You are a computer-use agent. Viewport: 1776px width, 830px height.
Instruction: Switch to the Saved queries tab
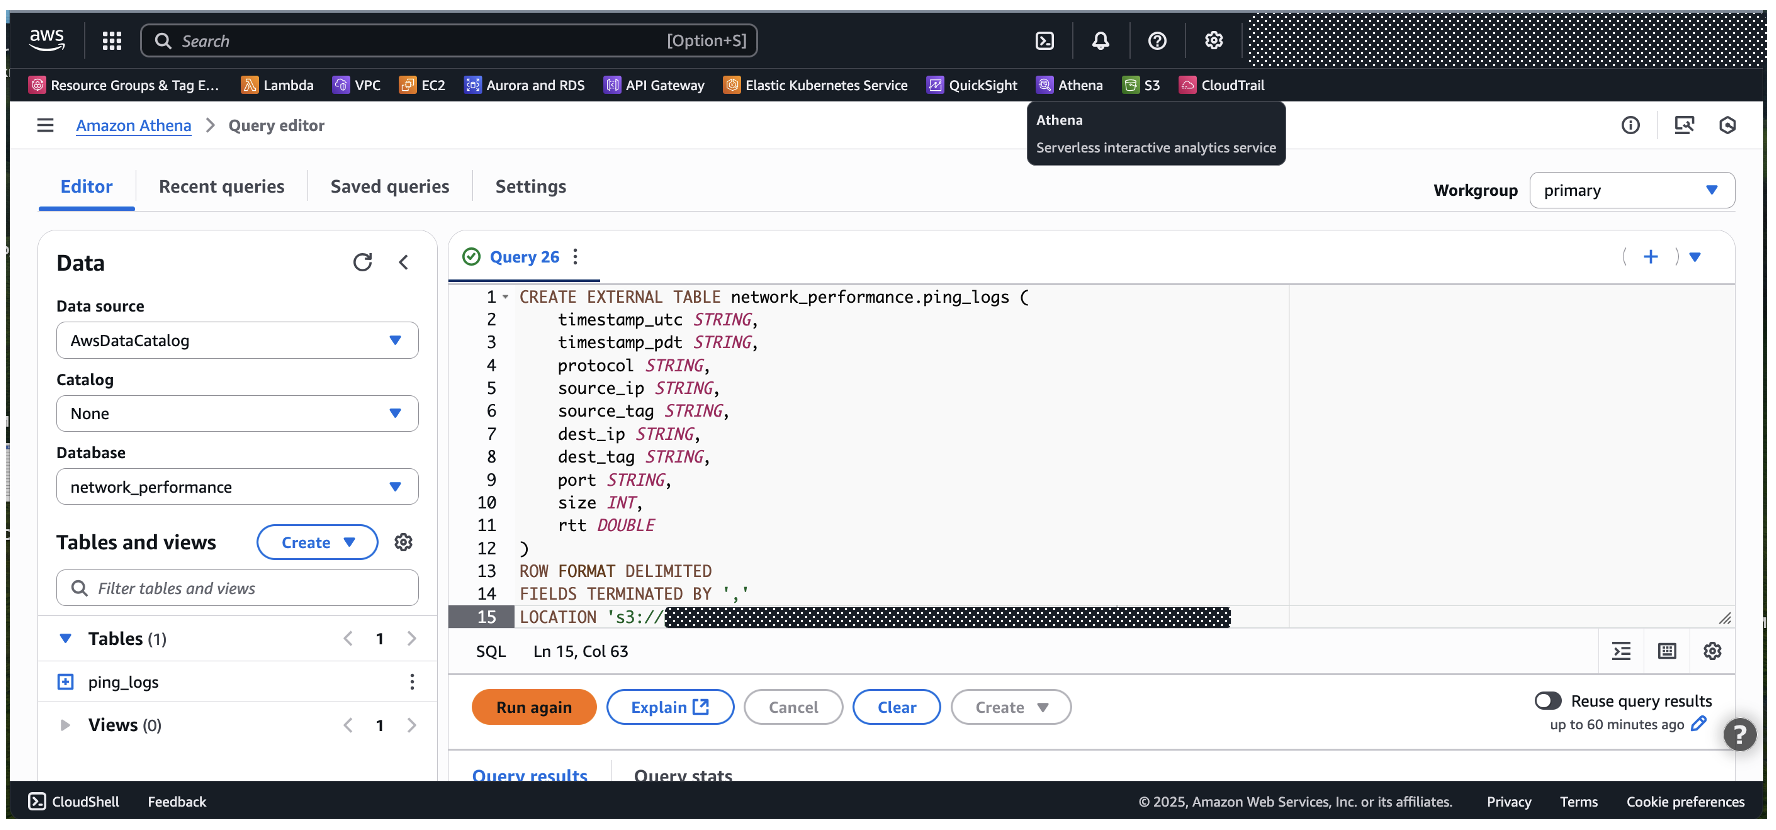click(x=389, y=187)
